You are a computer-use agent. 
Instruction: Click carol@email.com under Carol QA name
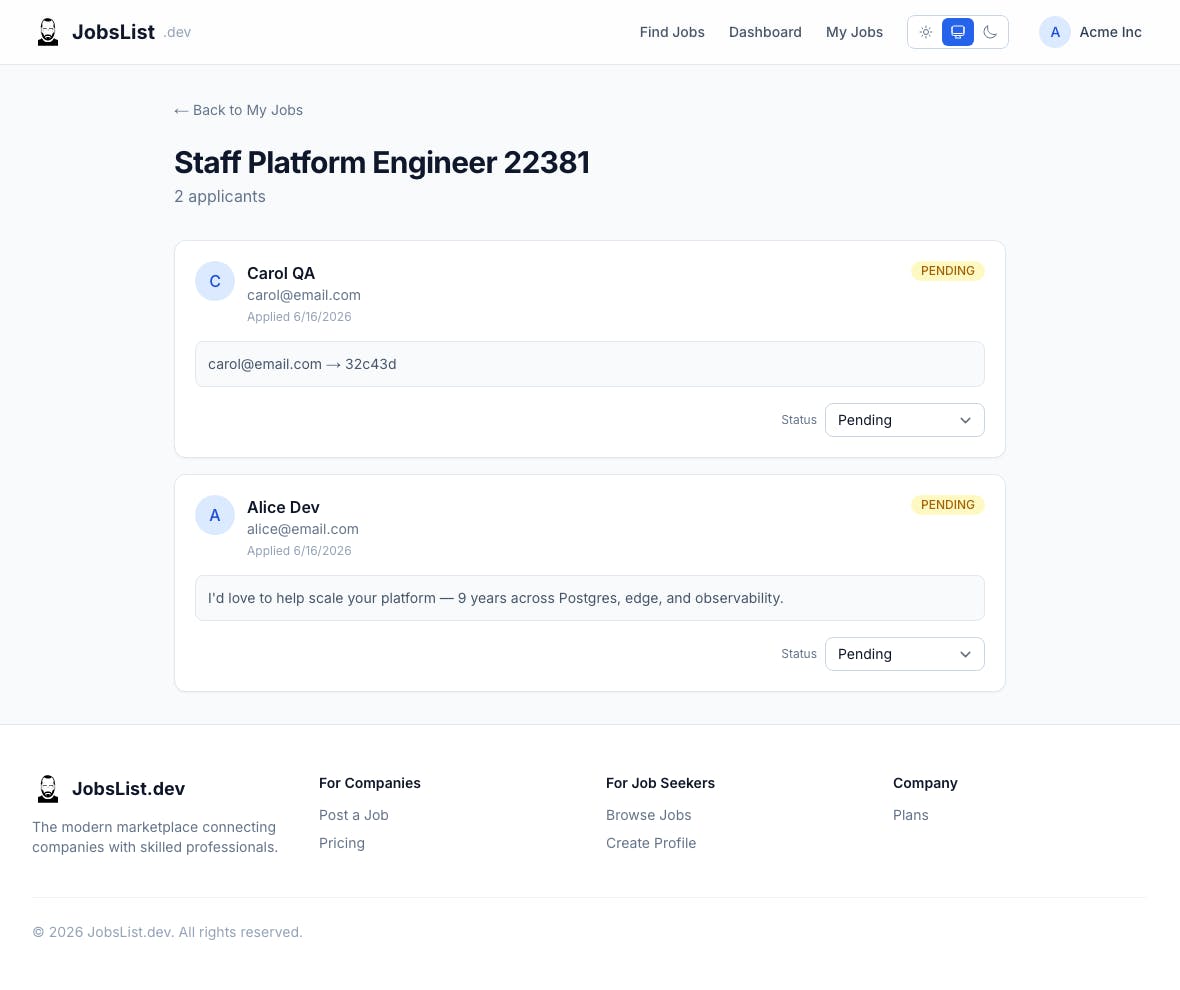[303, 296]
